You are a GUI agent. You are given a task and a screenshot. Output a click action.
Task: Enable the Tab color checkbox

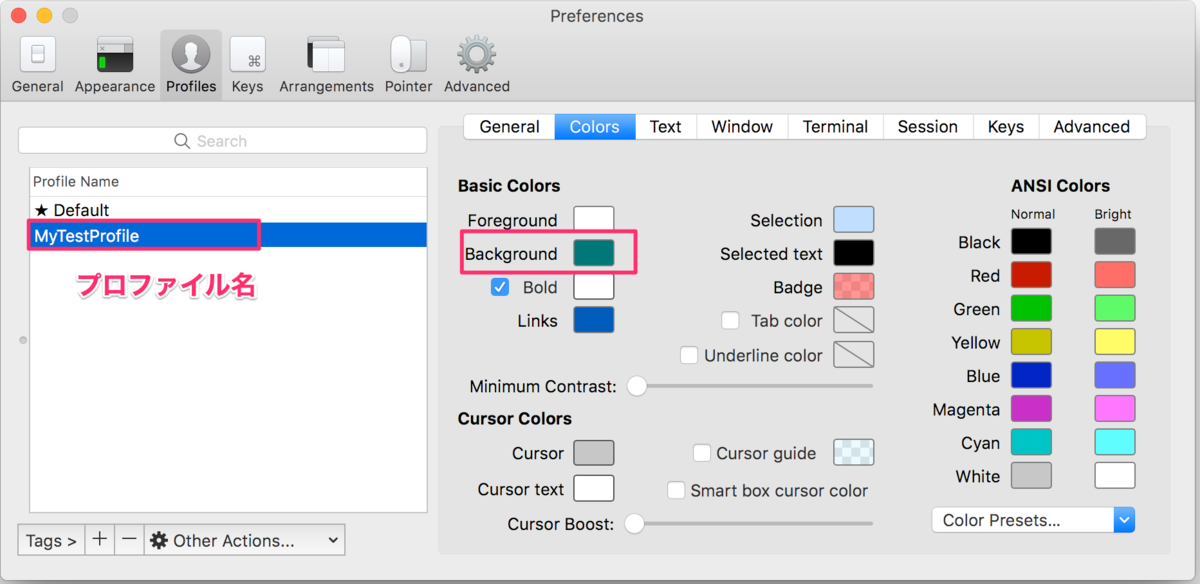(730, 321)
